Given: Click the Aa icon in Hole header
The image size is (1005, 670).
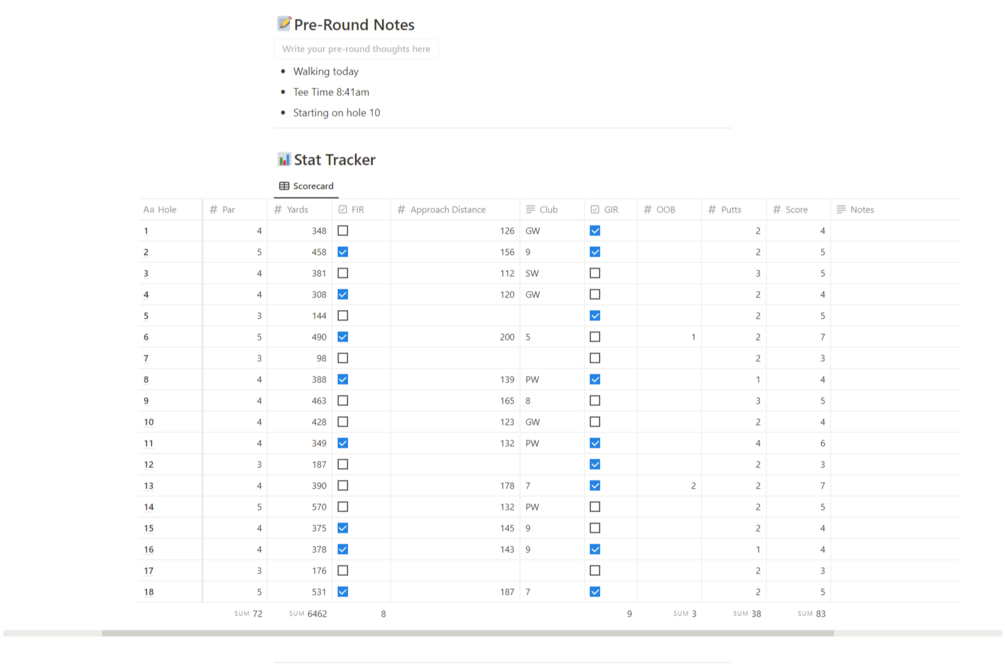Looking at the screenshot, I should click(x=149, y=210).
